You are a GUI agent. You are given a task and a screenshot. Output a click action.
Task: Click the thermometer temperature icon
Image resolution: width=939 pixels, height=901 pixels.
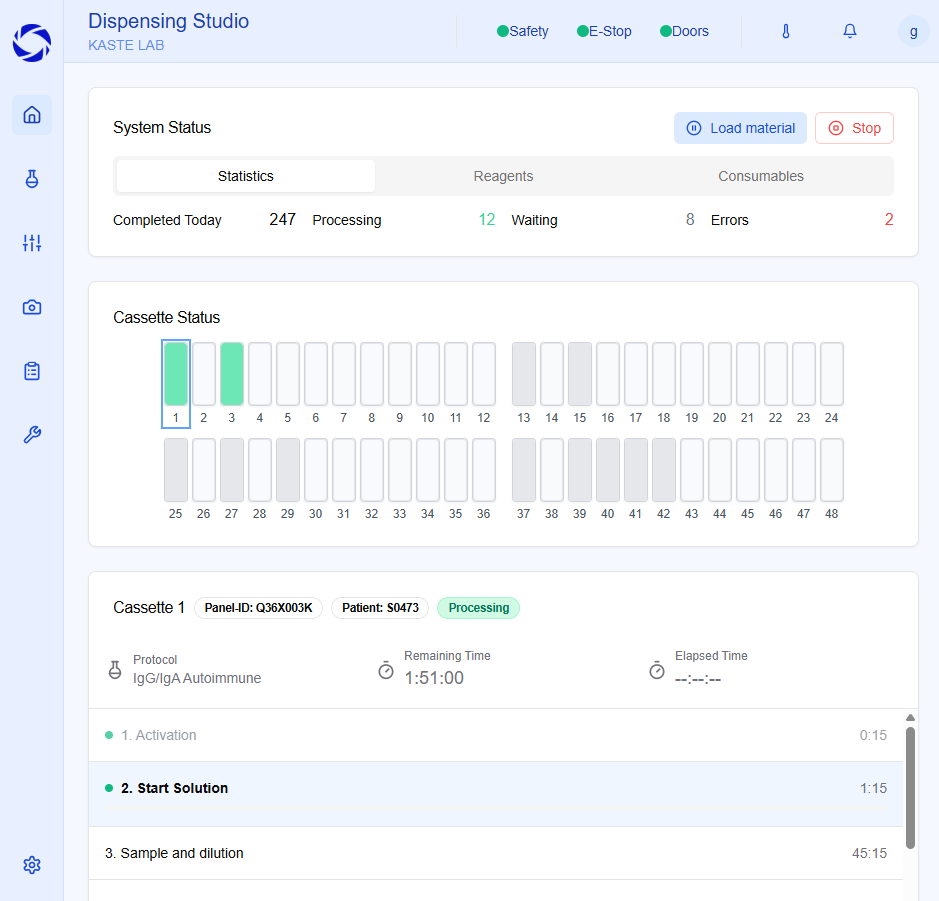coord(786,31)
